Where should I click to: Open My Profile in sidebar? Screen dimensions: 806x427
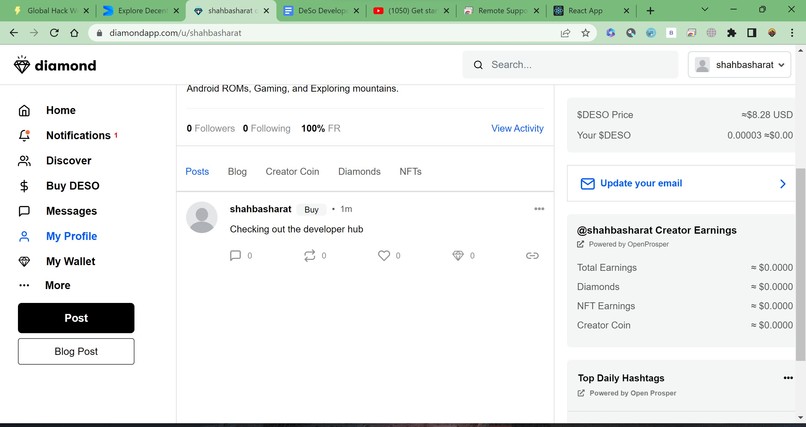(58, 236)
